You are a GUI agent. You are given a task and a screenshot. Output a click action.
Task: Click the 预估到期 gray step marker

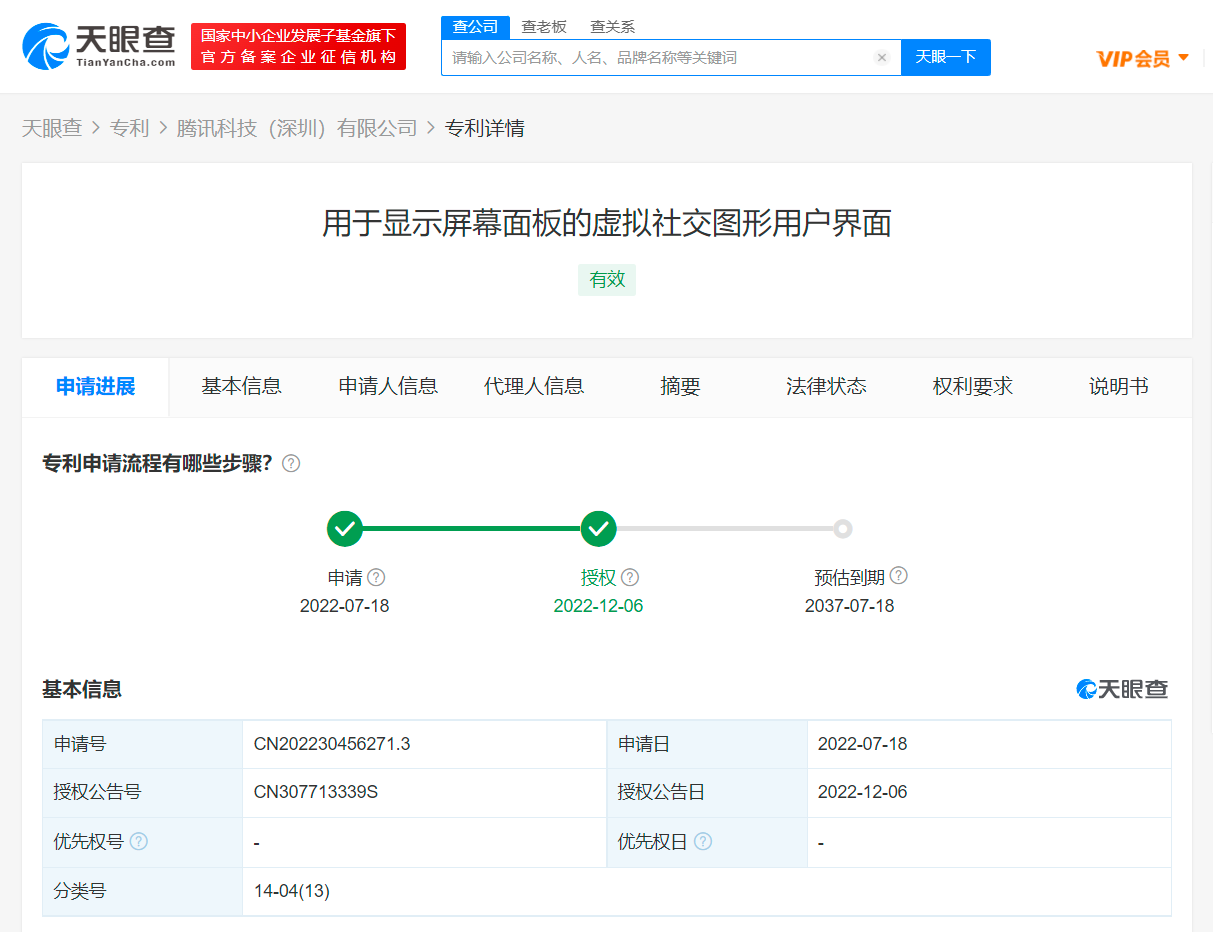click(843, 529)
